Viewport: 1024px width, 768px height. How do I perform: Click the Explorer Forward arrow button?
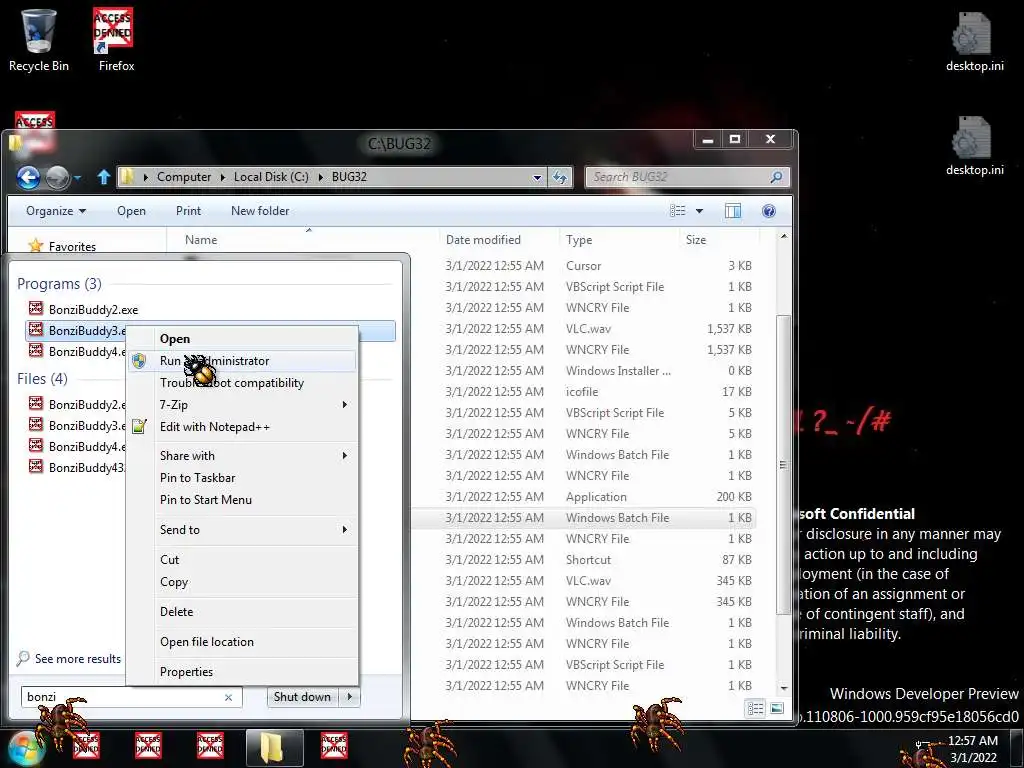(x=57, y=177)
